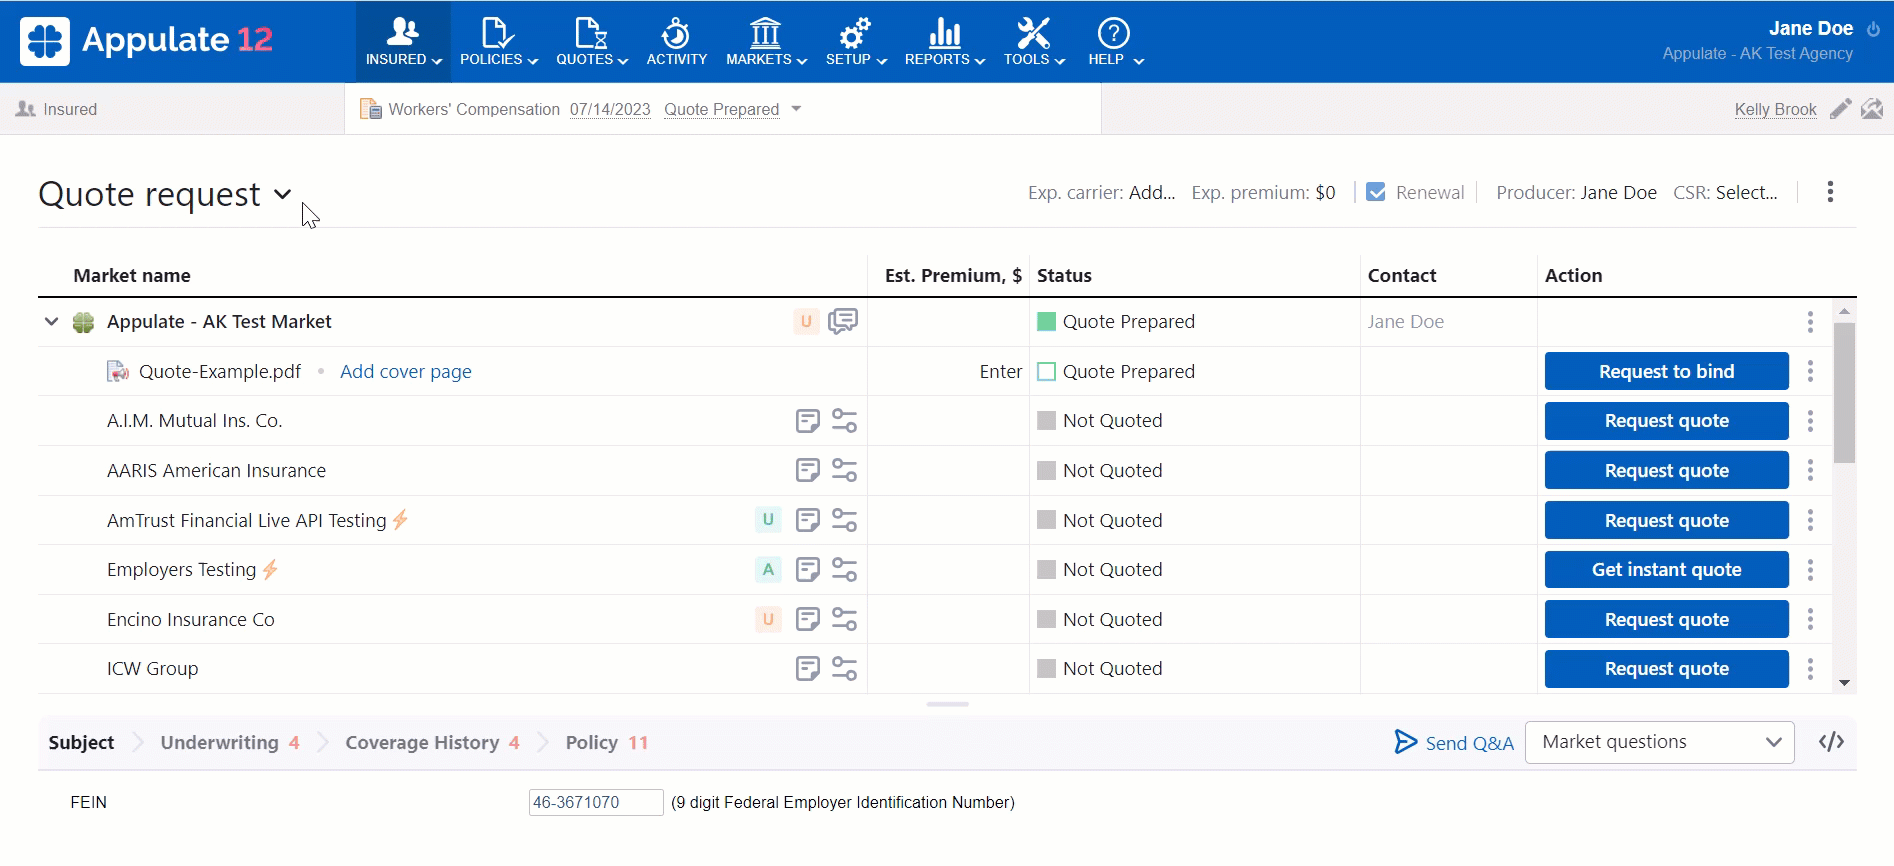
Task: Click gray Not Quoted swatch for ICW Group
Action: click(x=1047, y=669)
